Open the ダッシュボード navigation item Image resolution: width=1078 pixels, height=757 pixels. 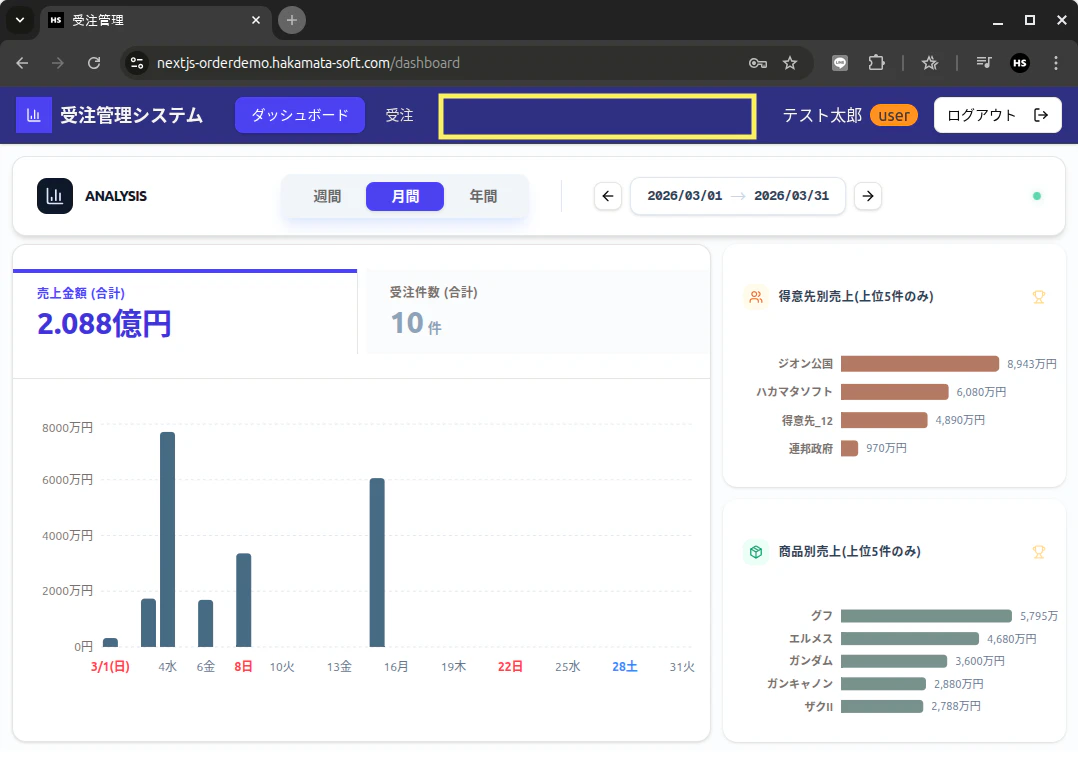pos(300,115)
